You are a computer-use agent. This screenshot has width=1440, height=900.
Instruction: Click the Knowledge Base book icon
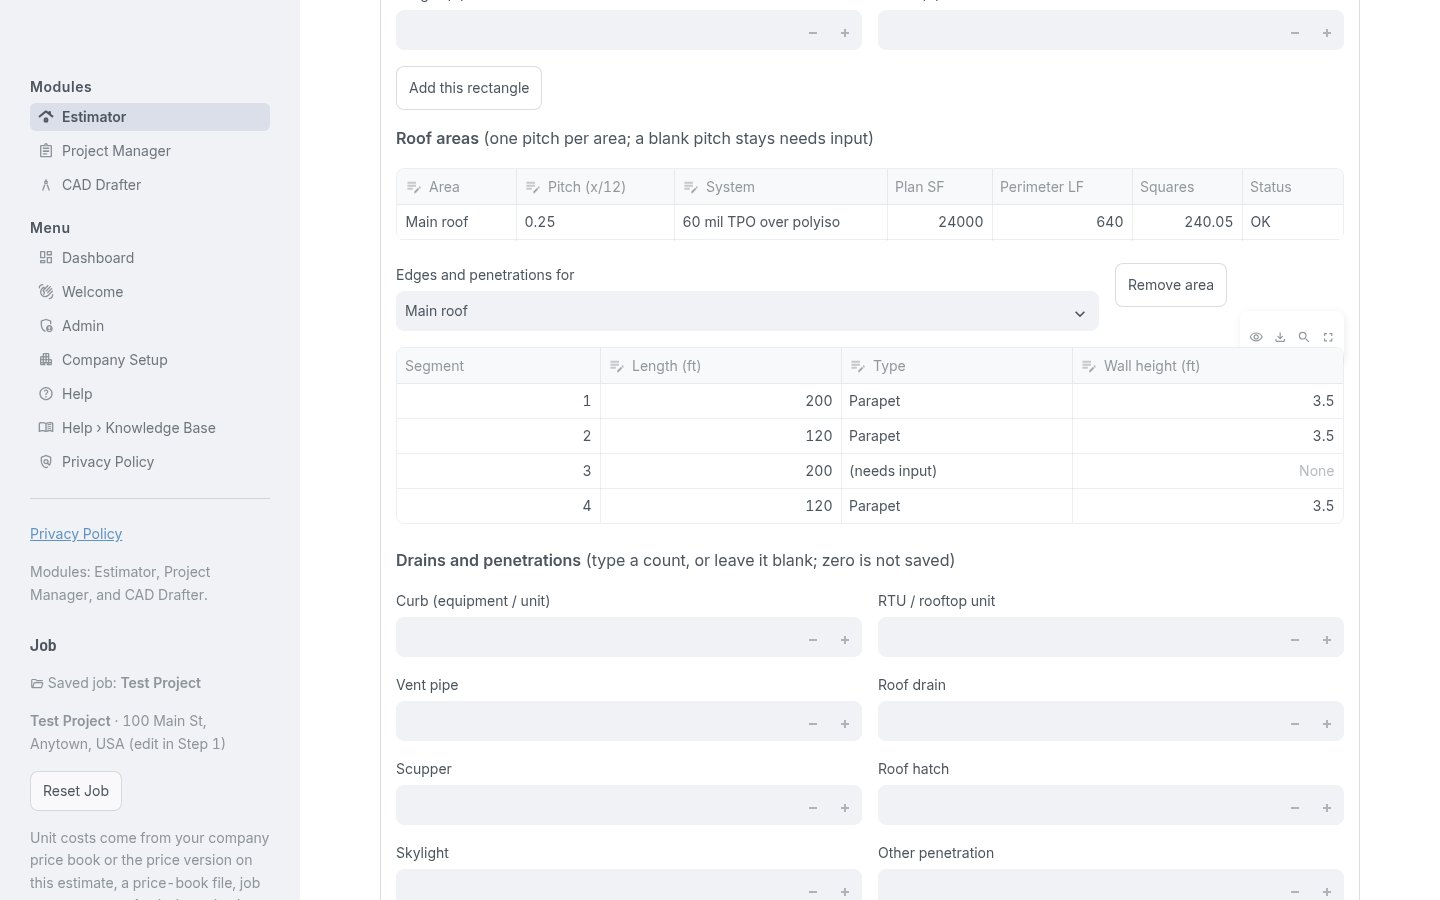click(46, 428)
